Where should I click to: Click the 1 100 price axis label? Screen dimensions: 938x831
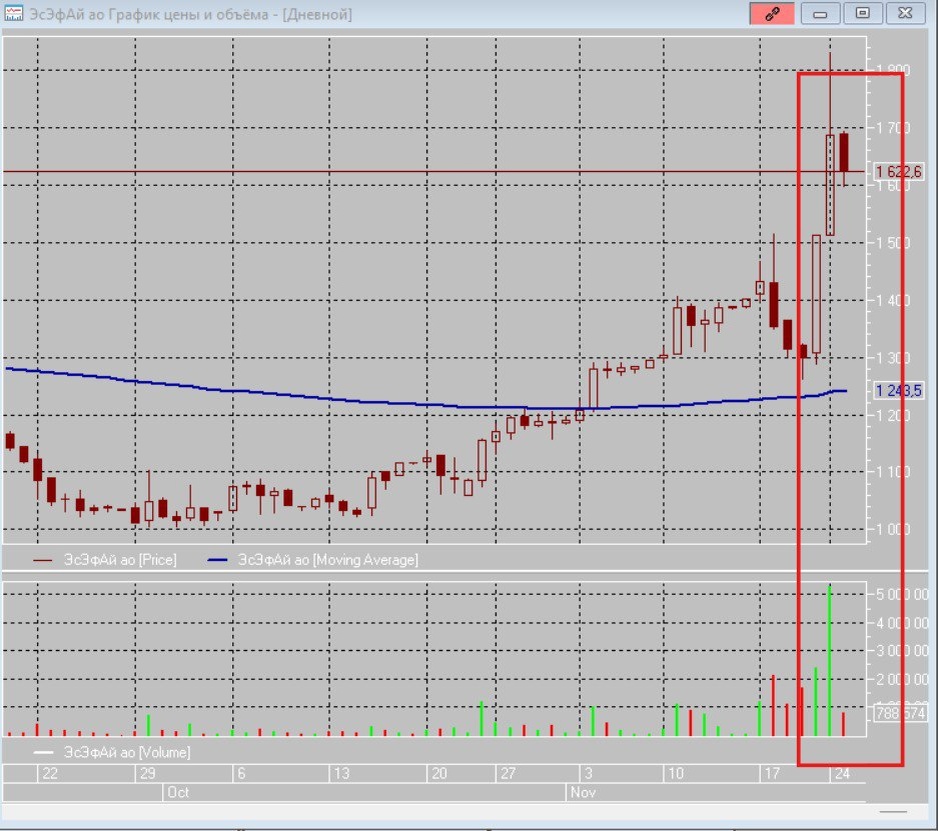pos(893,472)
